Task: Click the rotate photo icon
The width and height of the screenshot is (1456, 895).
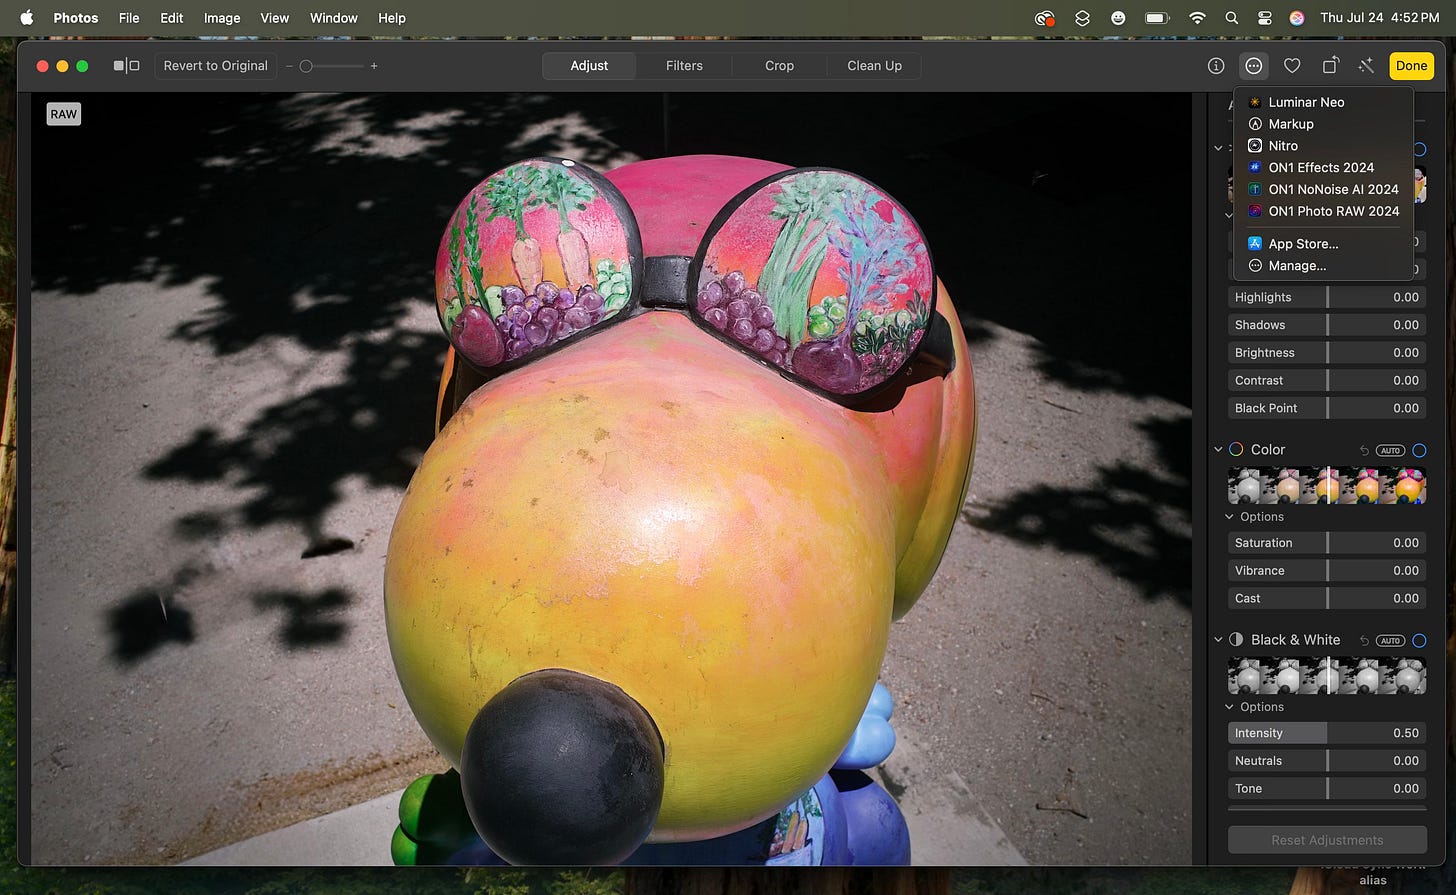Action: click(1330, 66)
